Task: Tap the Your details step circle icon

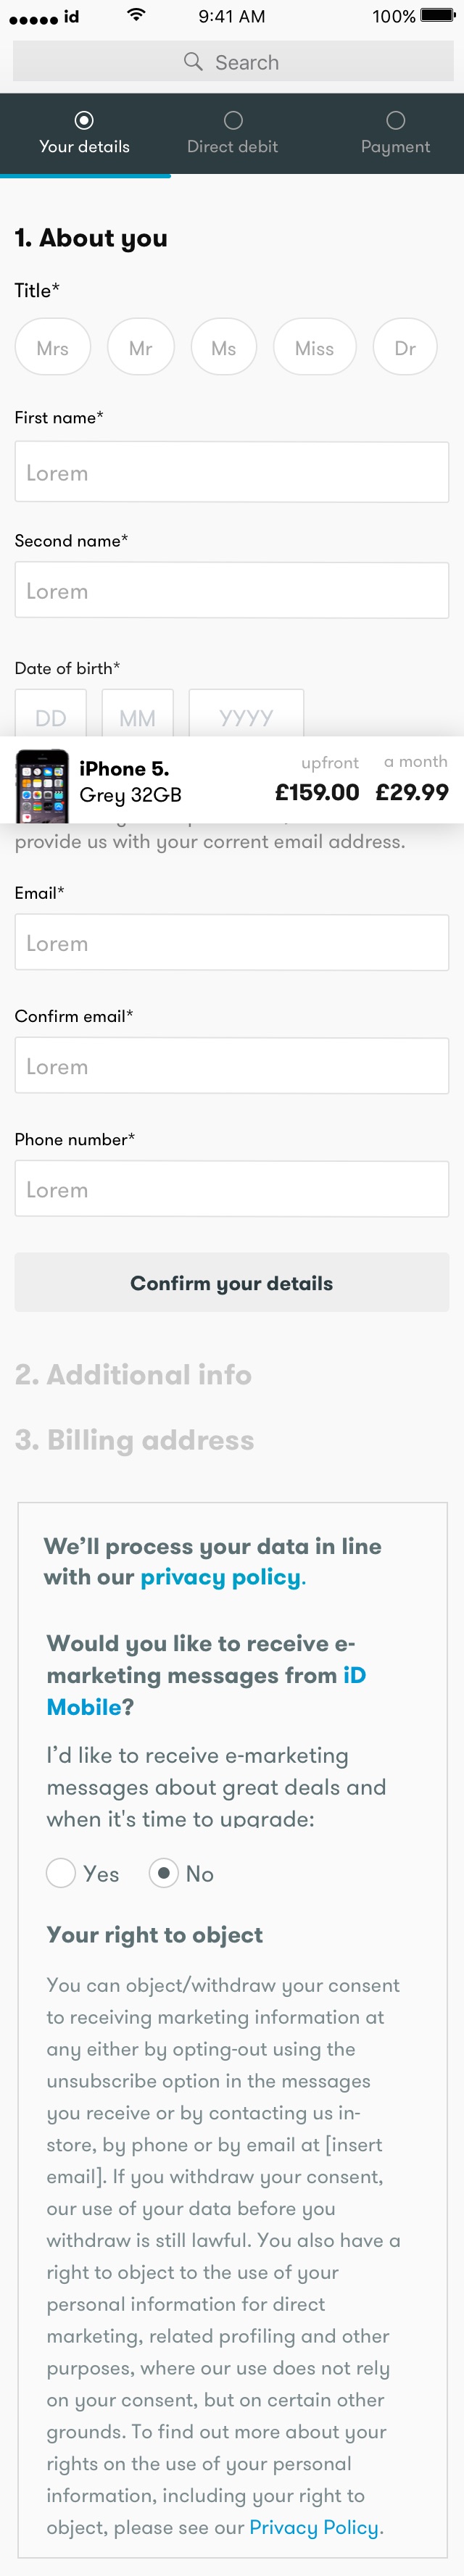Action: tap(85, 120)
